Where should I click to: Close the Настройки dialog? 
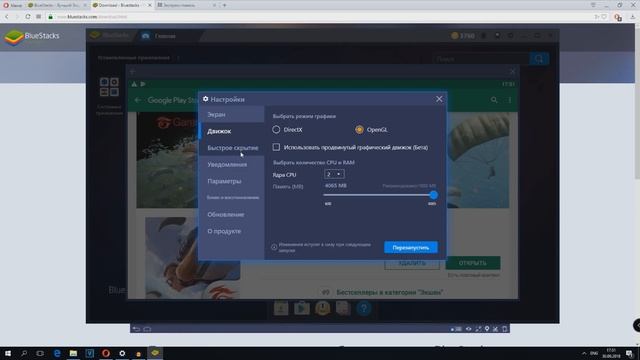(439, 99)
